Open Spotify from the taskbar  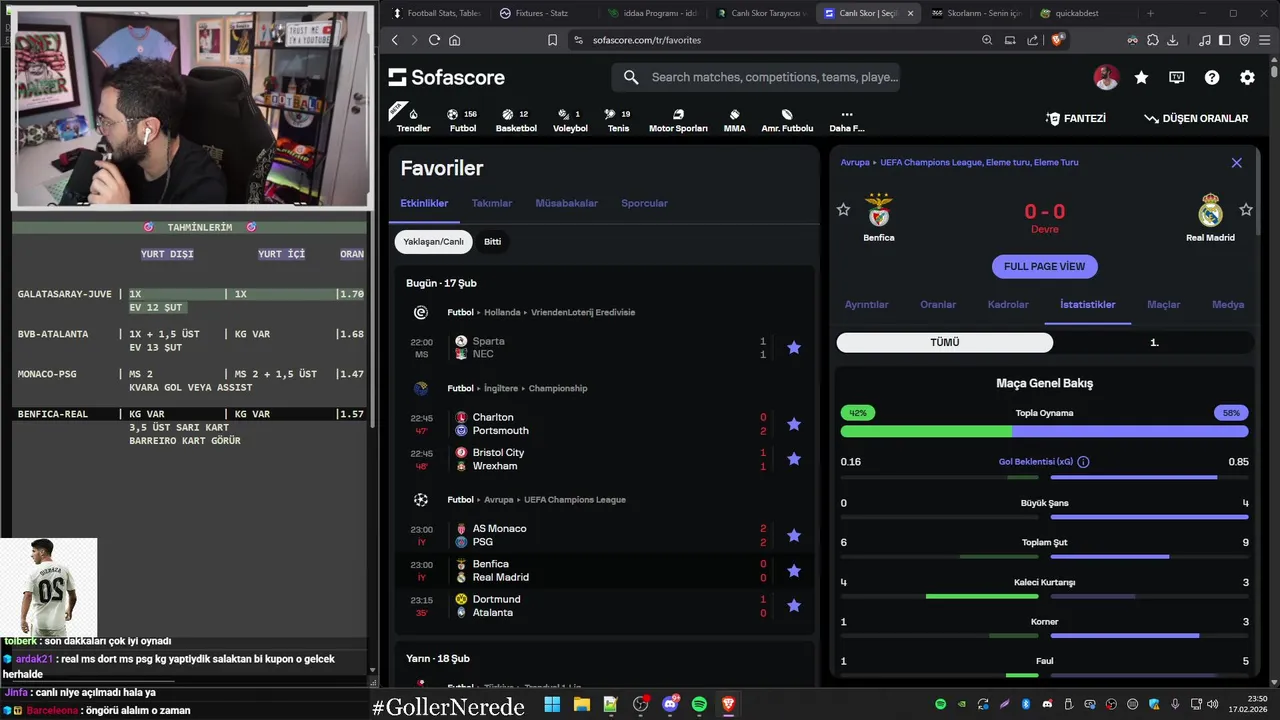pos(699,705)
